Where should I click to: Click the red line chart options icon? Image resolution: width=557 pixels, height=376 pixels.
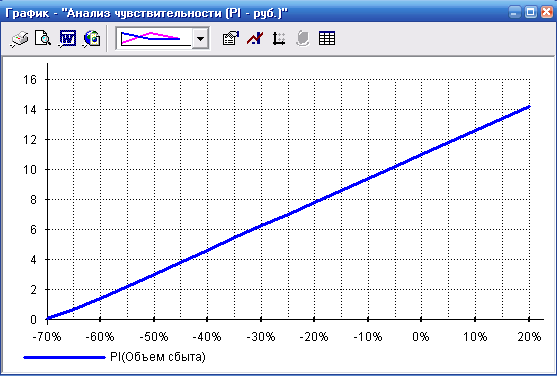[255, 38]
